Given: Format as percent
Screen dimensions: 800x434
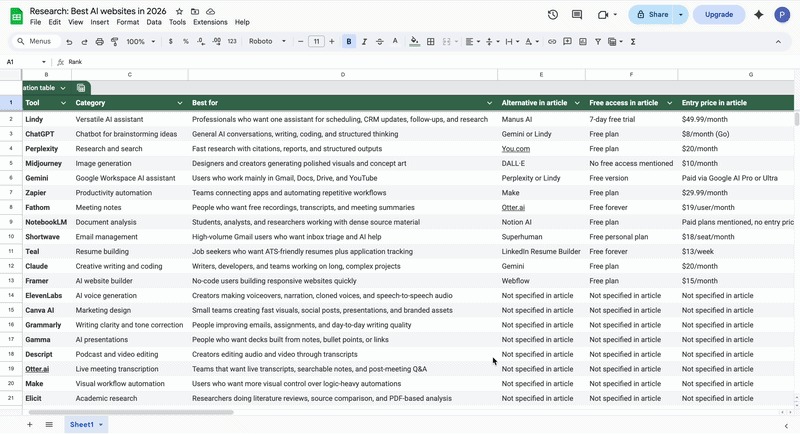Looking at the screenshot, I should coord(186,42).
